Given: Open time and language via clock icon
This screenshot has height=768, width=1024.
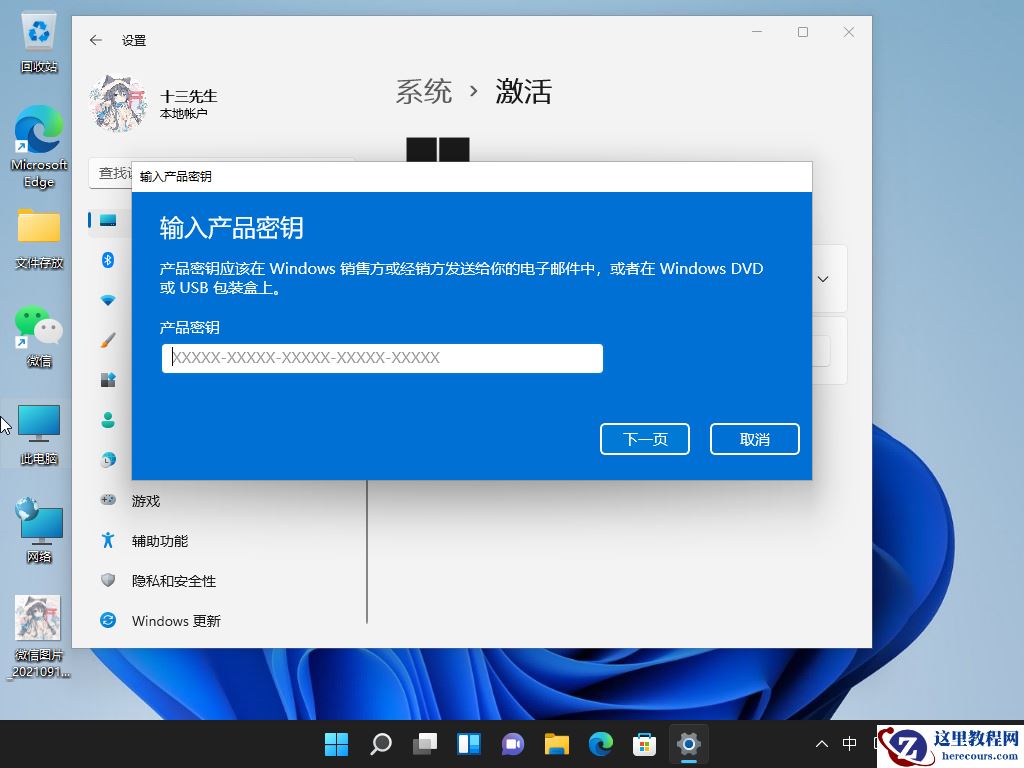Looking at the screenshot, I should click(107, 460).
